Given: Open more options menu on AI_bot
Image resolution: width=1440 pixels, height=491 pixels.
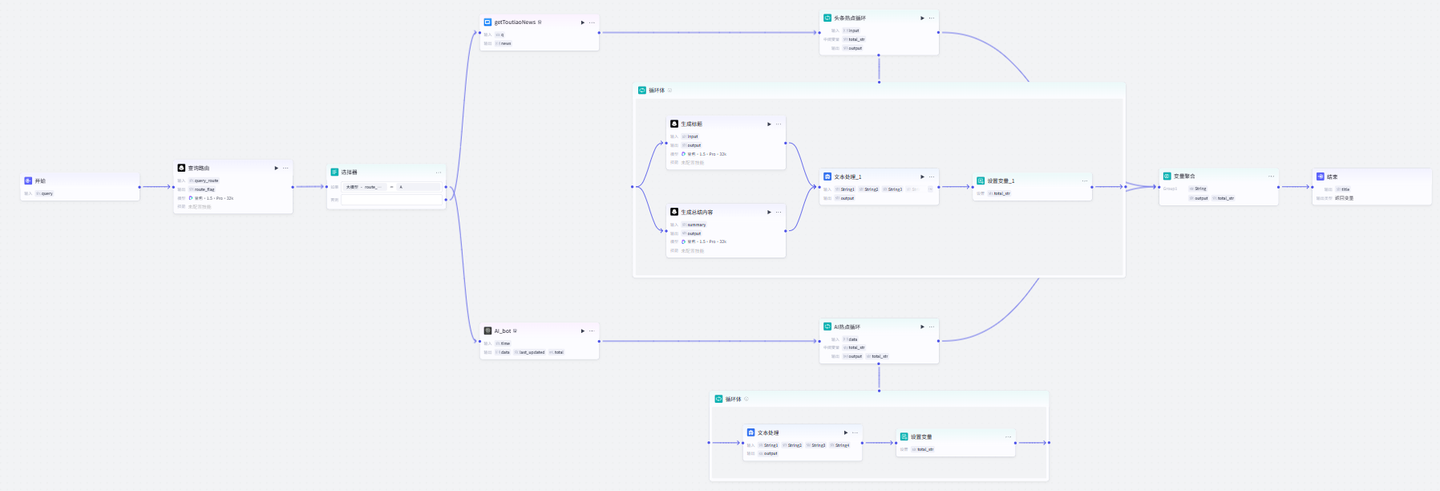Looking at the screenshot, I should point(592,331).
